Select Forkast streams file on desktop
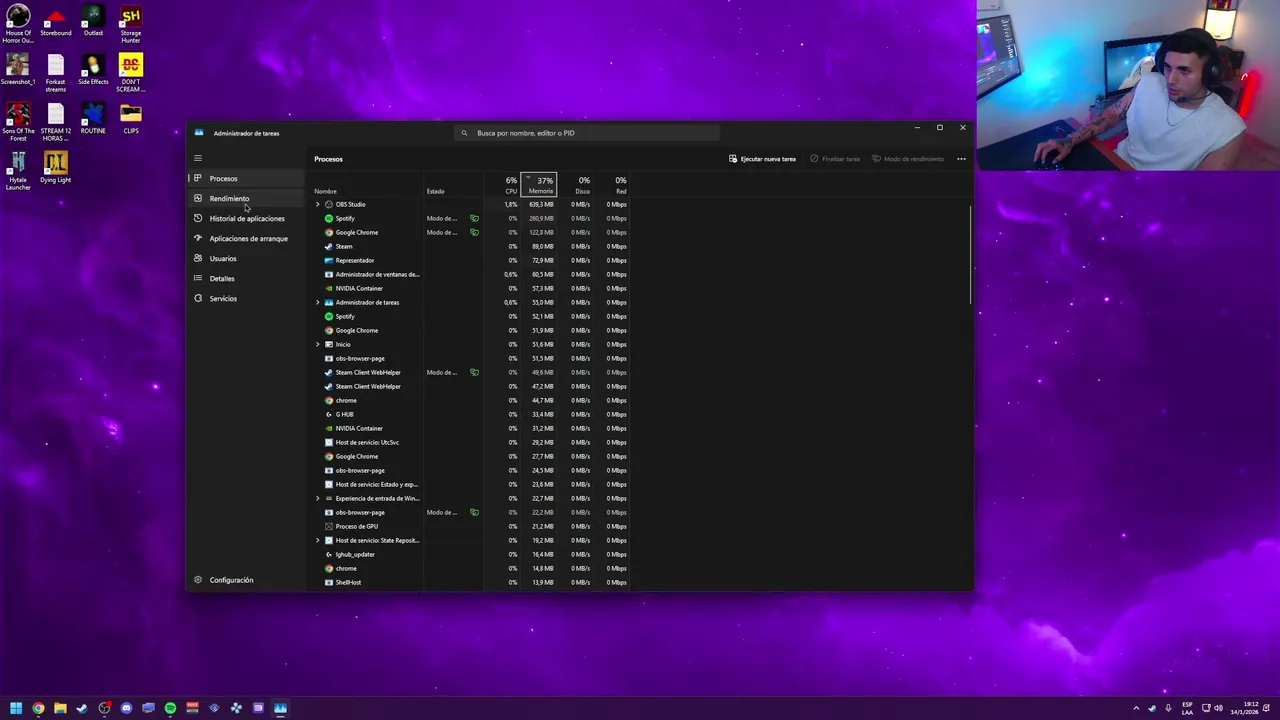Screen dimensions: 1280x720 pos(55,73)
